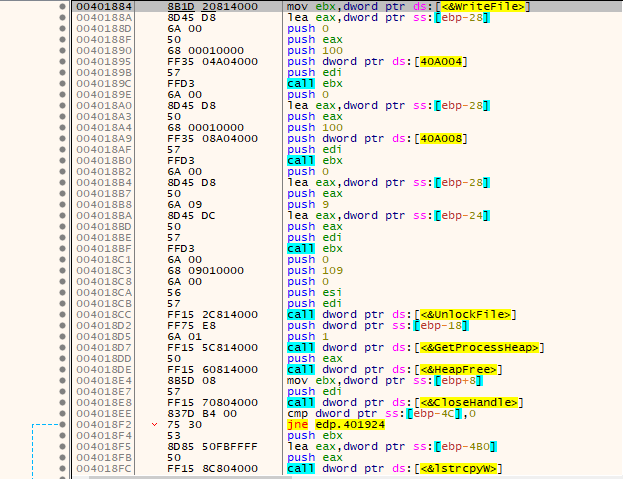Select the cmp dword ptr ebp-4C line
Viewport: 623px width, 479px height.
tap(381, 413)
